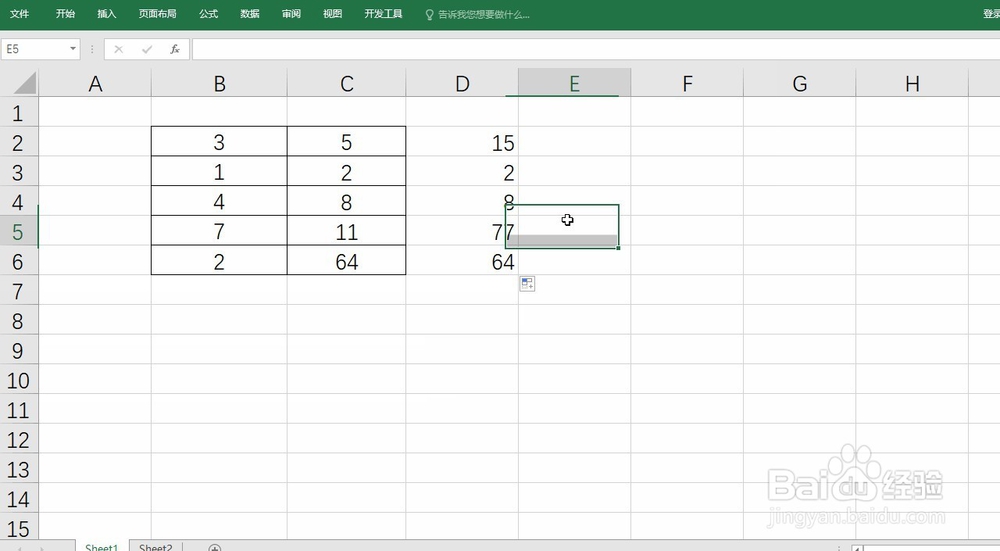Screen dimensions: 1000x551
Task: Open the Auto Fill Options button
Action: click(x=527, y=284)
